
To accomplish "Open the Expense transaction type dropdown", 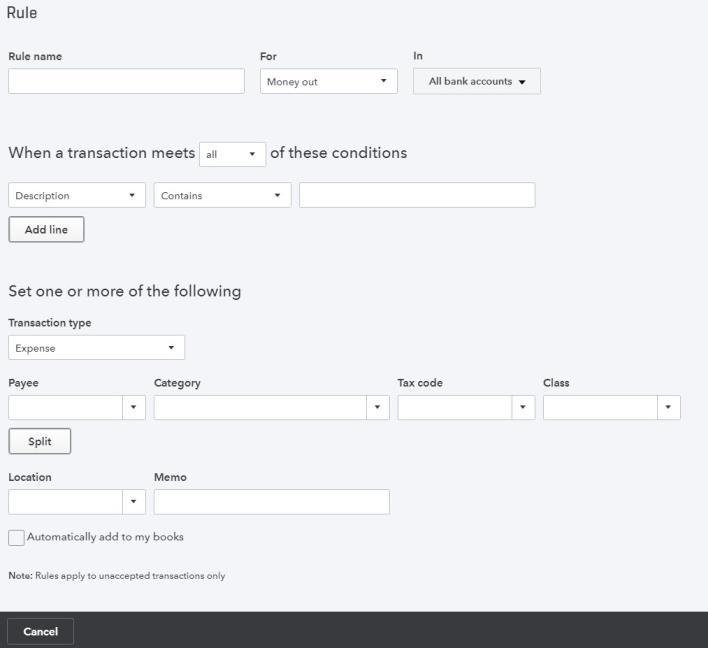I will point(97,347).
